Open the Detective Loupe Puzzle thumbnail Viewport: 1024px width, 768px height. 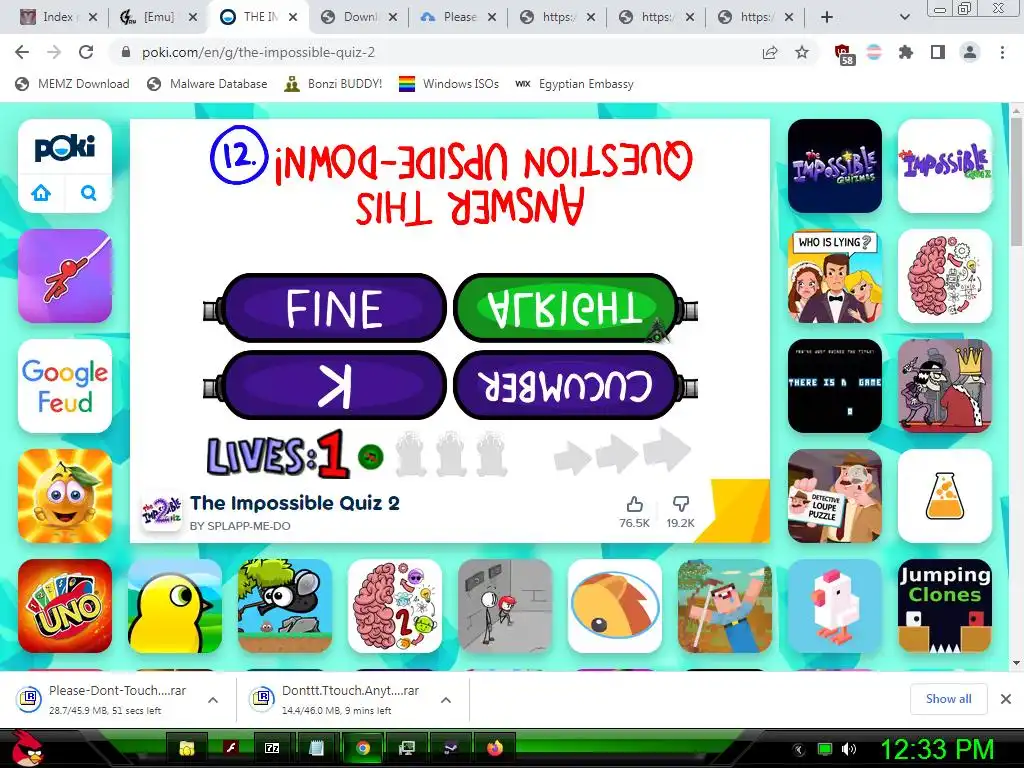click(835, 496)
